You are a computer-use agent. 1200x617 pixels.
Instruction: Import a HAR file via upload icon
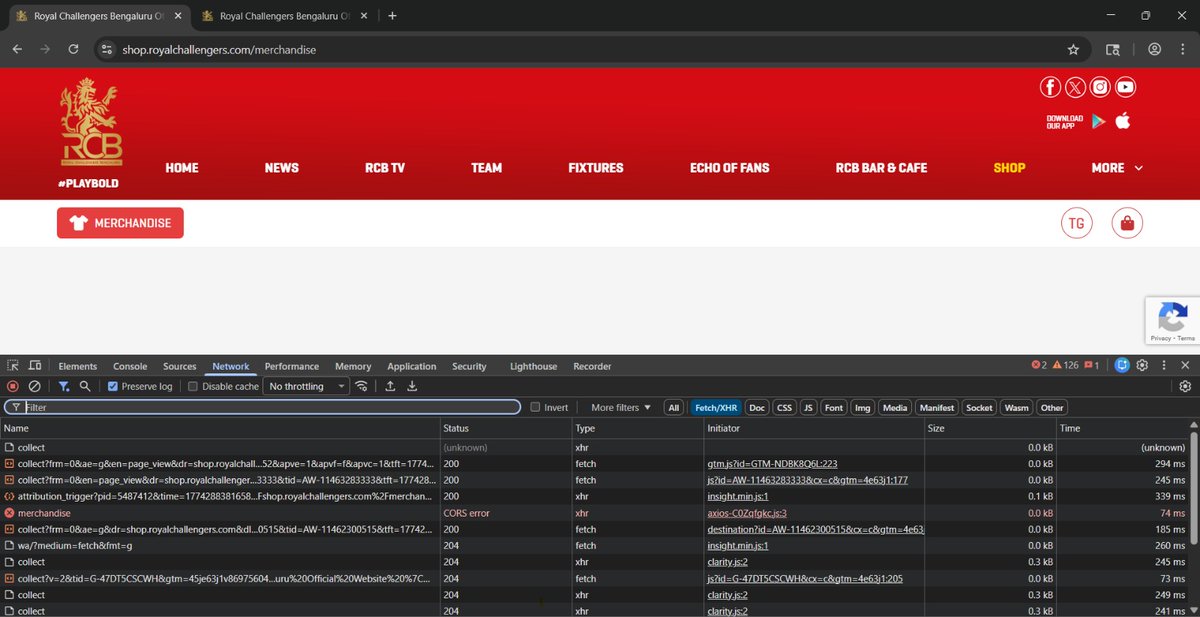pyautogui.click(x=390, y=386)
